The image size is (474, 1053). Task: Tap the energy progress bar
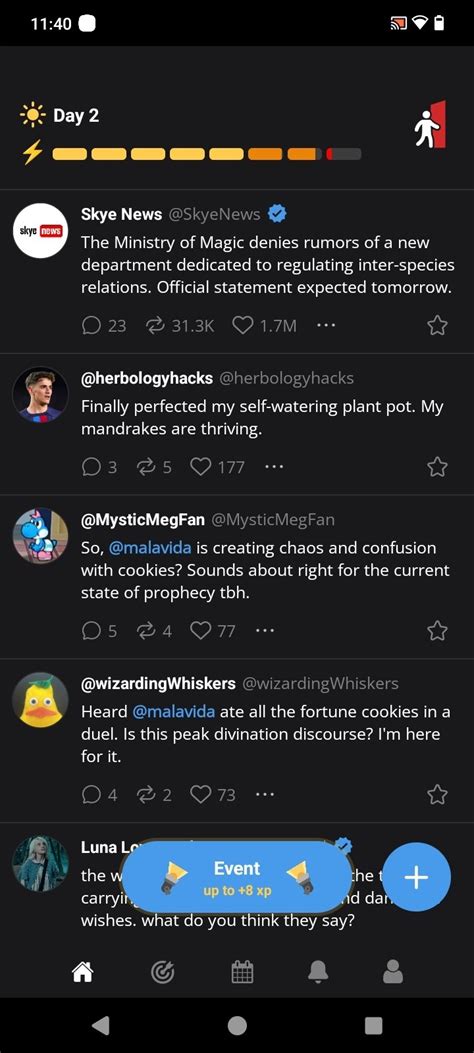[x=207, y=154]
